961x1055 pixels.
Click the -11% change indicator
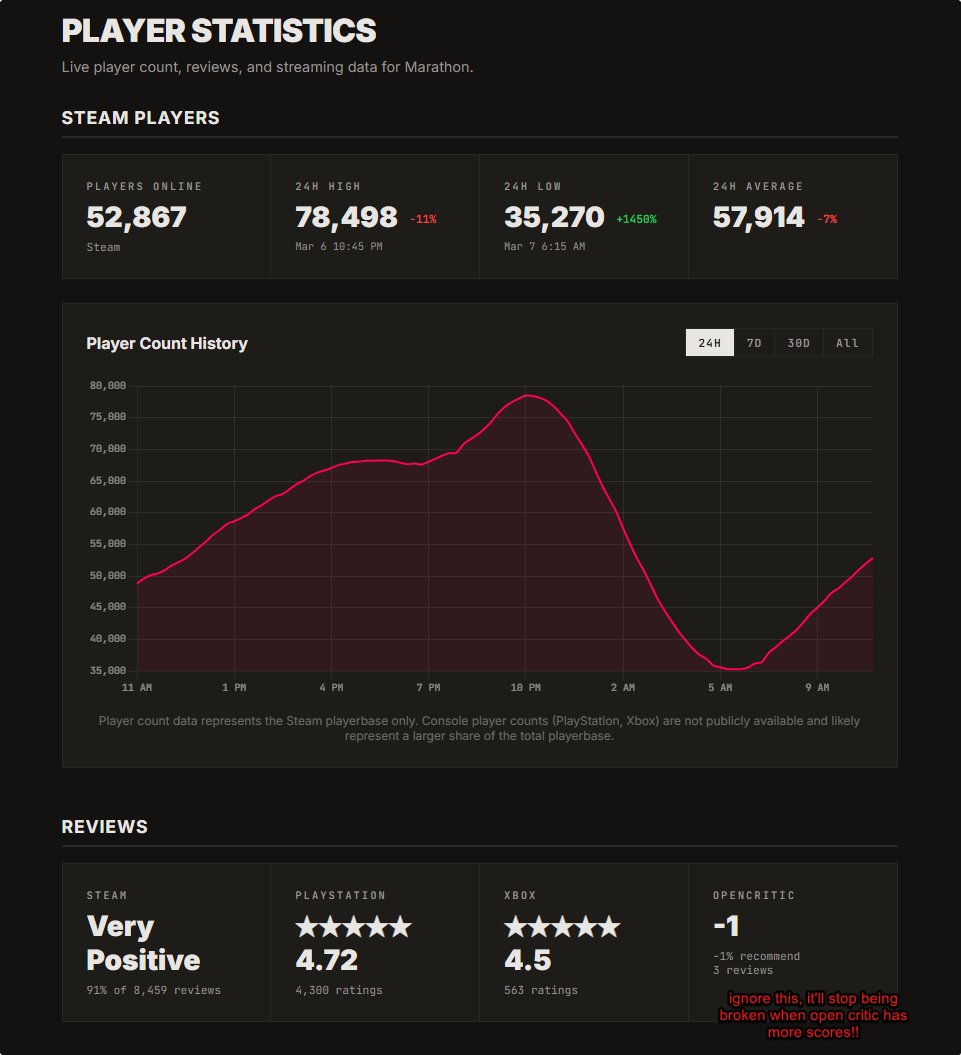click(423, 219)
